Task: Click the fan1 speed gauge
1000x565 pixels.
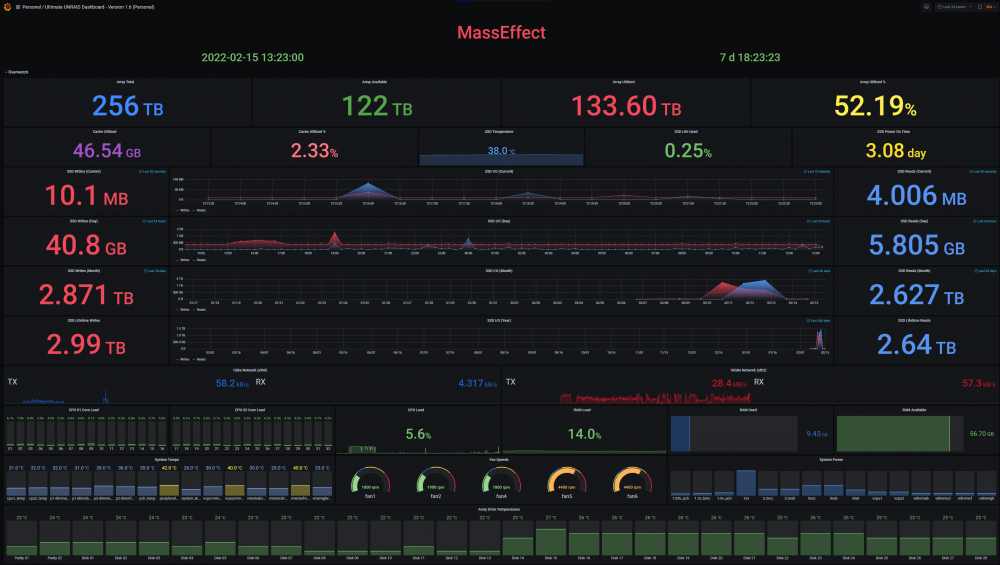Action: [370, 481]
